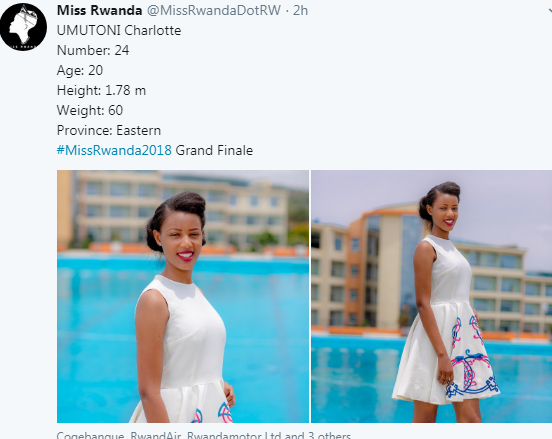Open the tweet options chevron menu

coord(550,11)
